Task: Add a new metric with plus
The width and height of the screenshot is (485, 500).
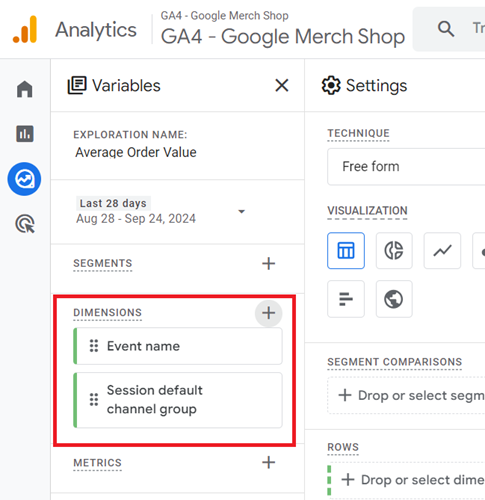Action: [x=268, y=462]
